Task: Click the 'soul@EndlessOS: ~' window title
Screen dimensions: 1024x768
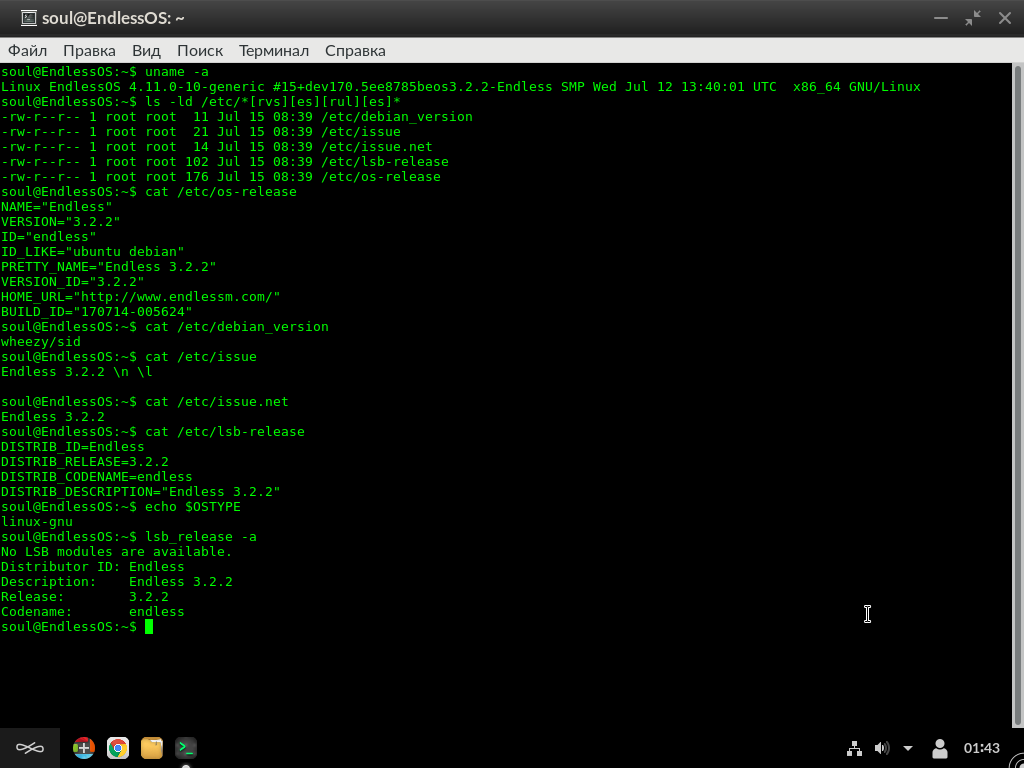Action: [x=114, y=18]
